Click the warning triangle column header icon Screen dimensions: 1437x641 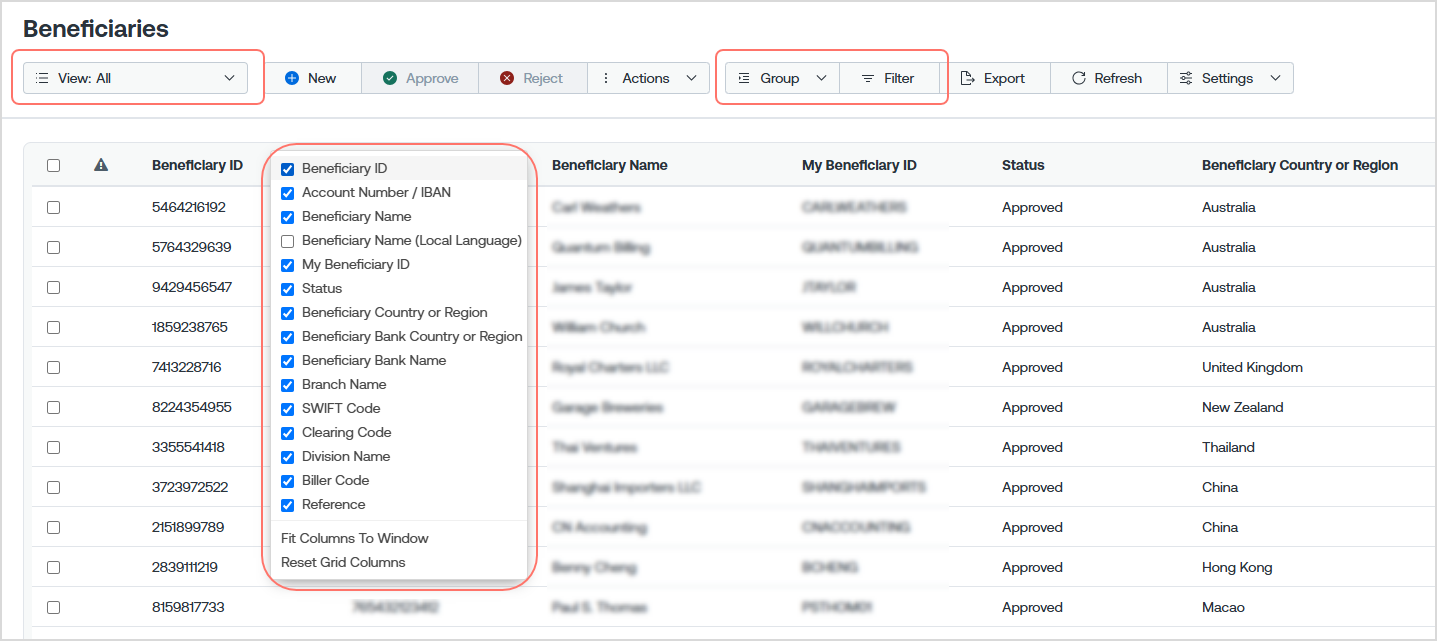(101, 165)
